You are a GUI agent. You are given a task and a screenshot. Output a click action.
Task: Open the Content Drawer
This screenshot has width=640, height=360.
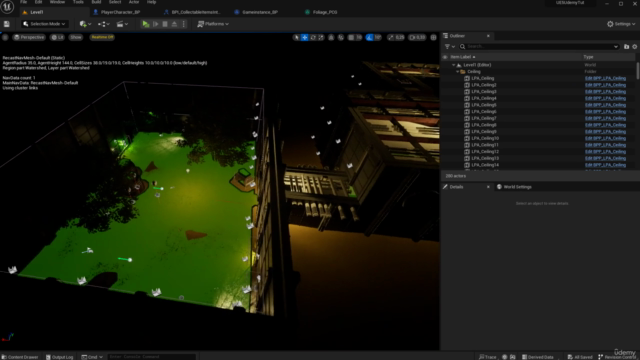[x=20, y=357]
